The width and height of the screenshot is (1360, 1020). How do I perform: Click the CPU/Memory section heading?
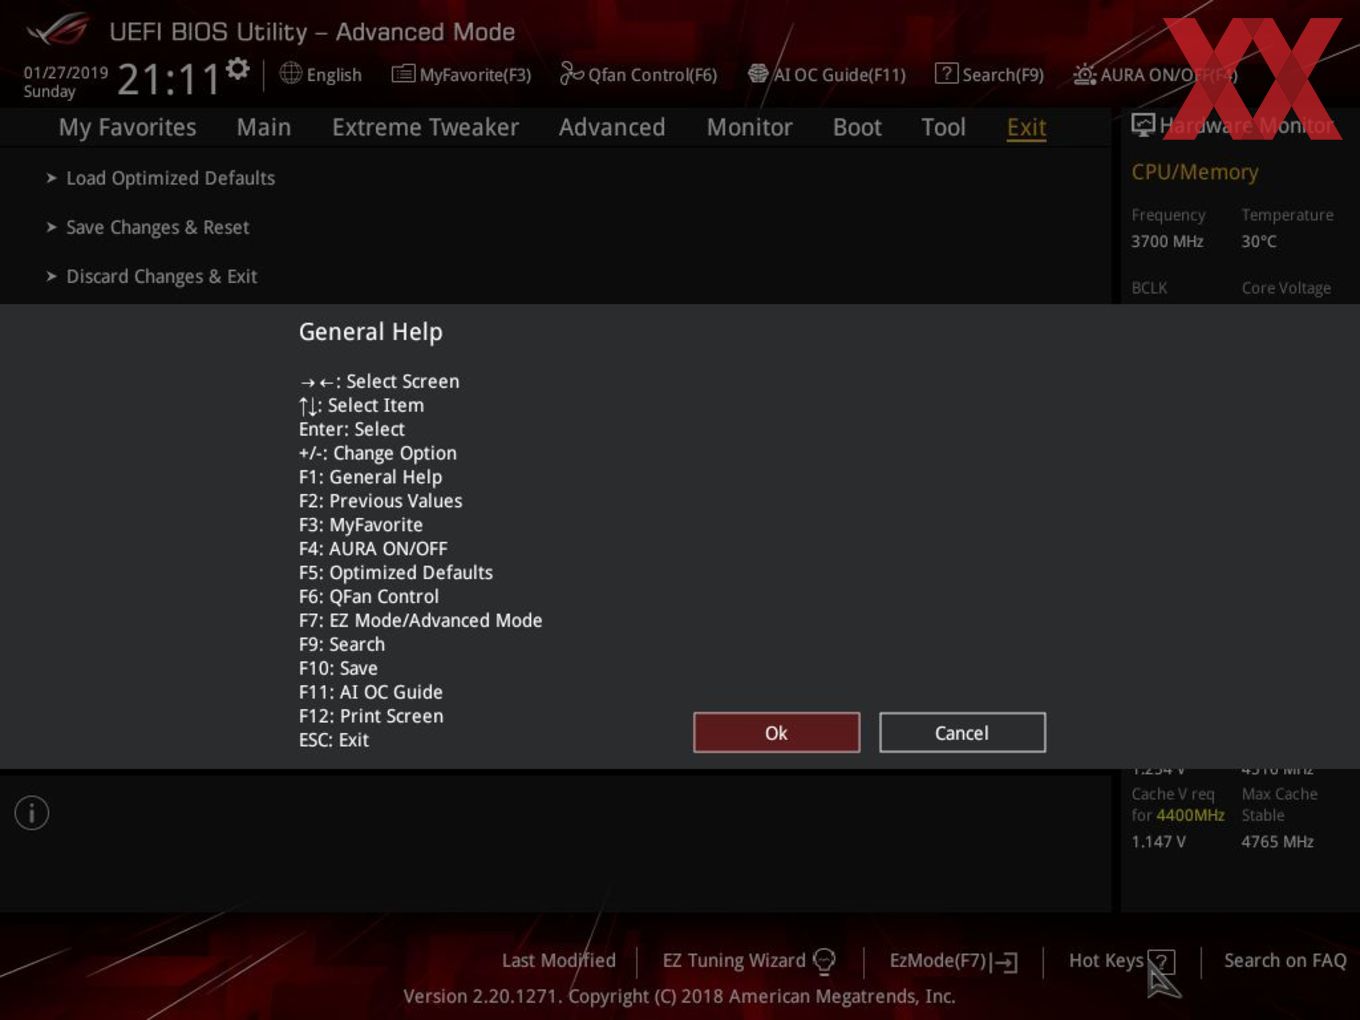click(1194, 172)
